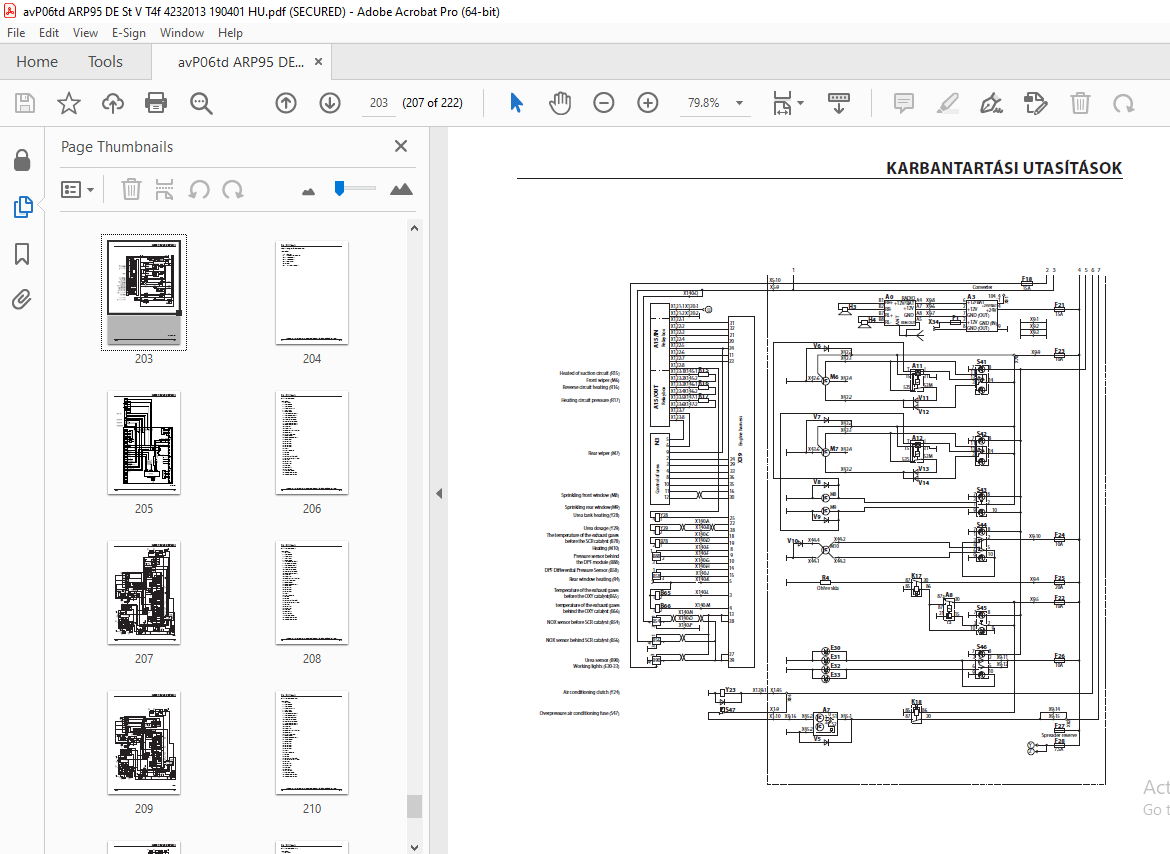Close the avP06td ARP95 document tab
Image resolution: width=1170 pixels, height=854 pixels.
pyautogui.click(x=319, y=62)
